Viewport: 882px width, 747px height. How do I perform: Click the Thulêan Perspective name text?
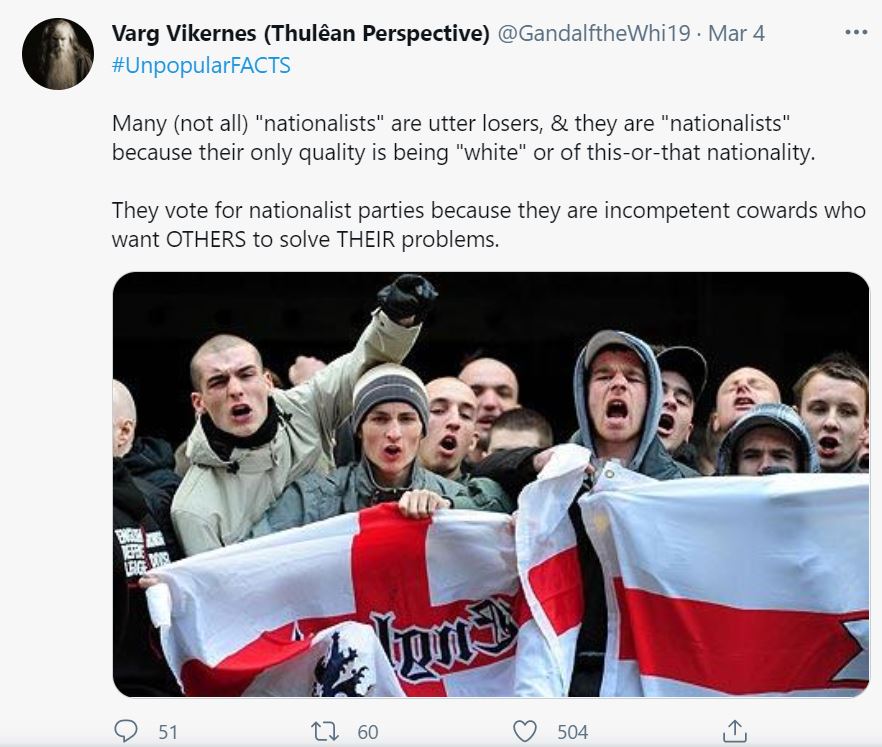[x=376, y=33]
